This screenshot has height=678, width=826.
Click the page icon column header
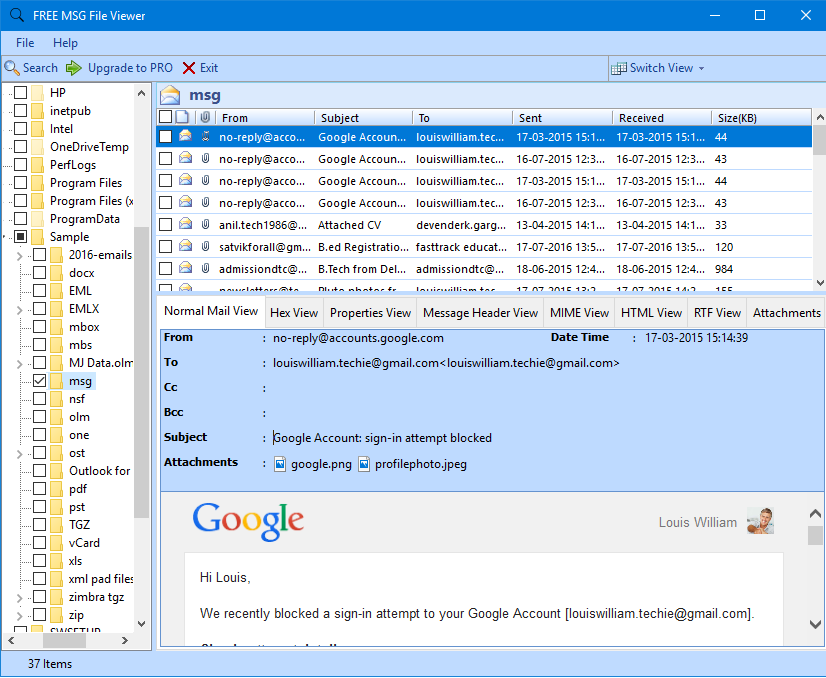(x=182, y=117)
